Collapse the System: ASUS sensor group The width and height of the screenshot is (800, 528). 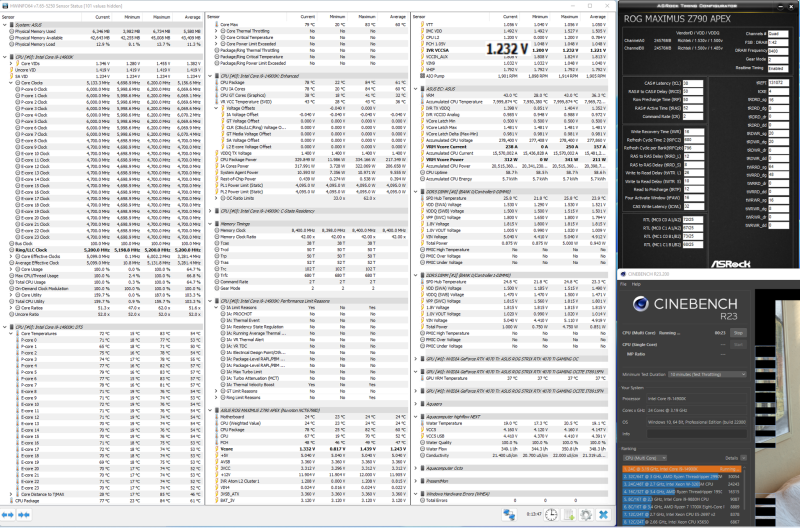pos(5,24)
